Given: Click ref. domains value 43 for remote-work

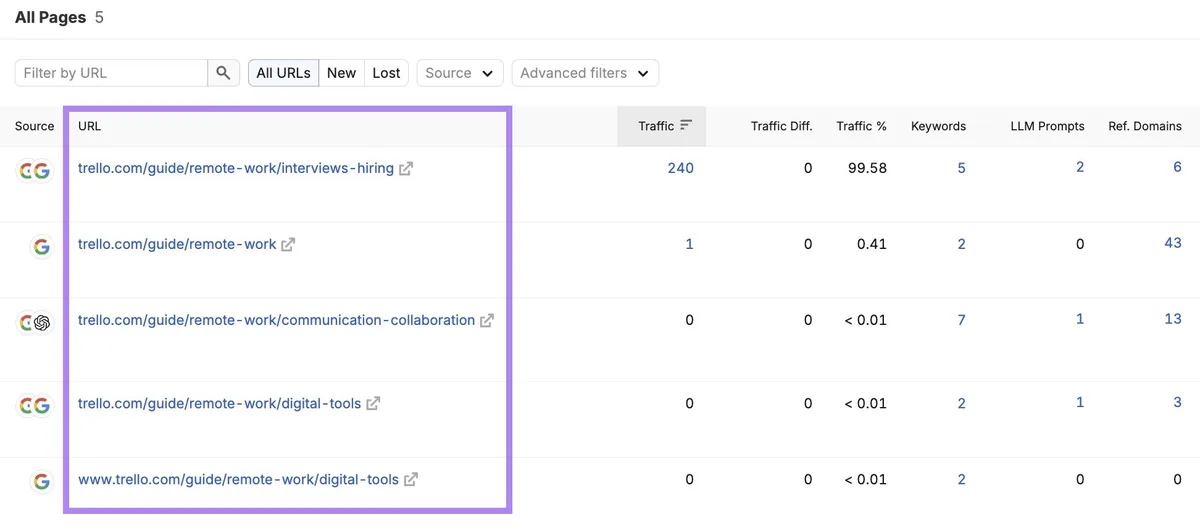Looking at the screenshot, I should [x=1173, y=243].
